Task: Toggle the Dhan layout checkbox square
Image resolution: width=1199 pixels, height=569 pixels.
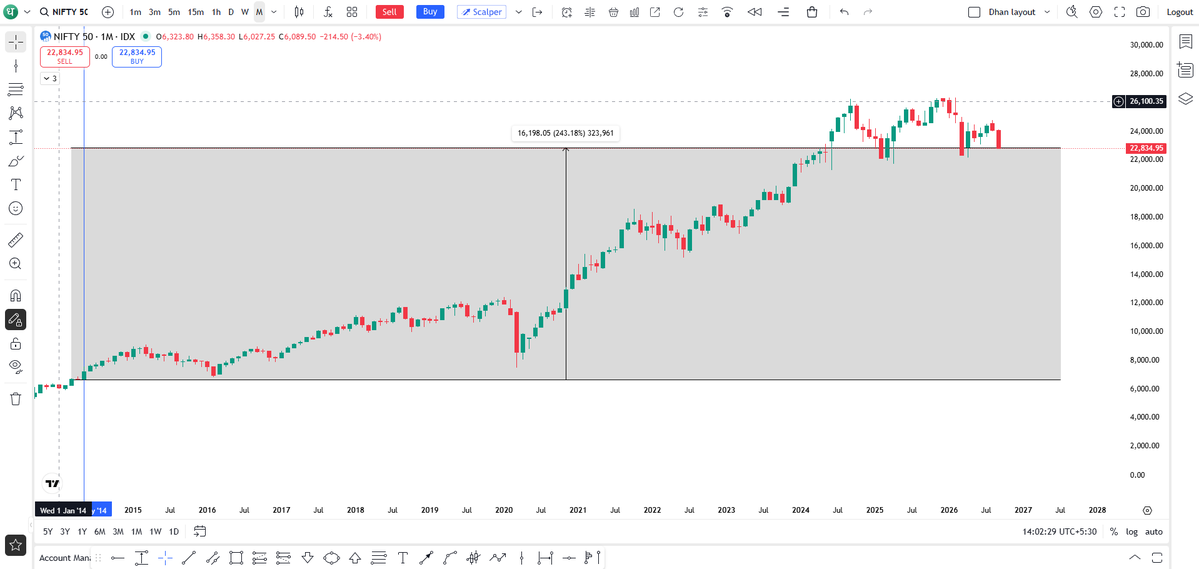Action: click(974, 12)
